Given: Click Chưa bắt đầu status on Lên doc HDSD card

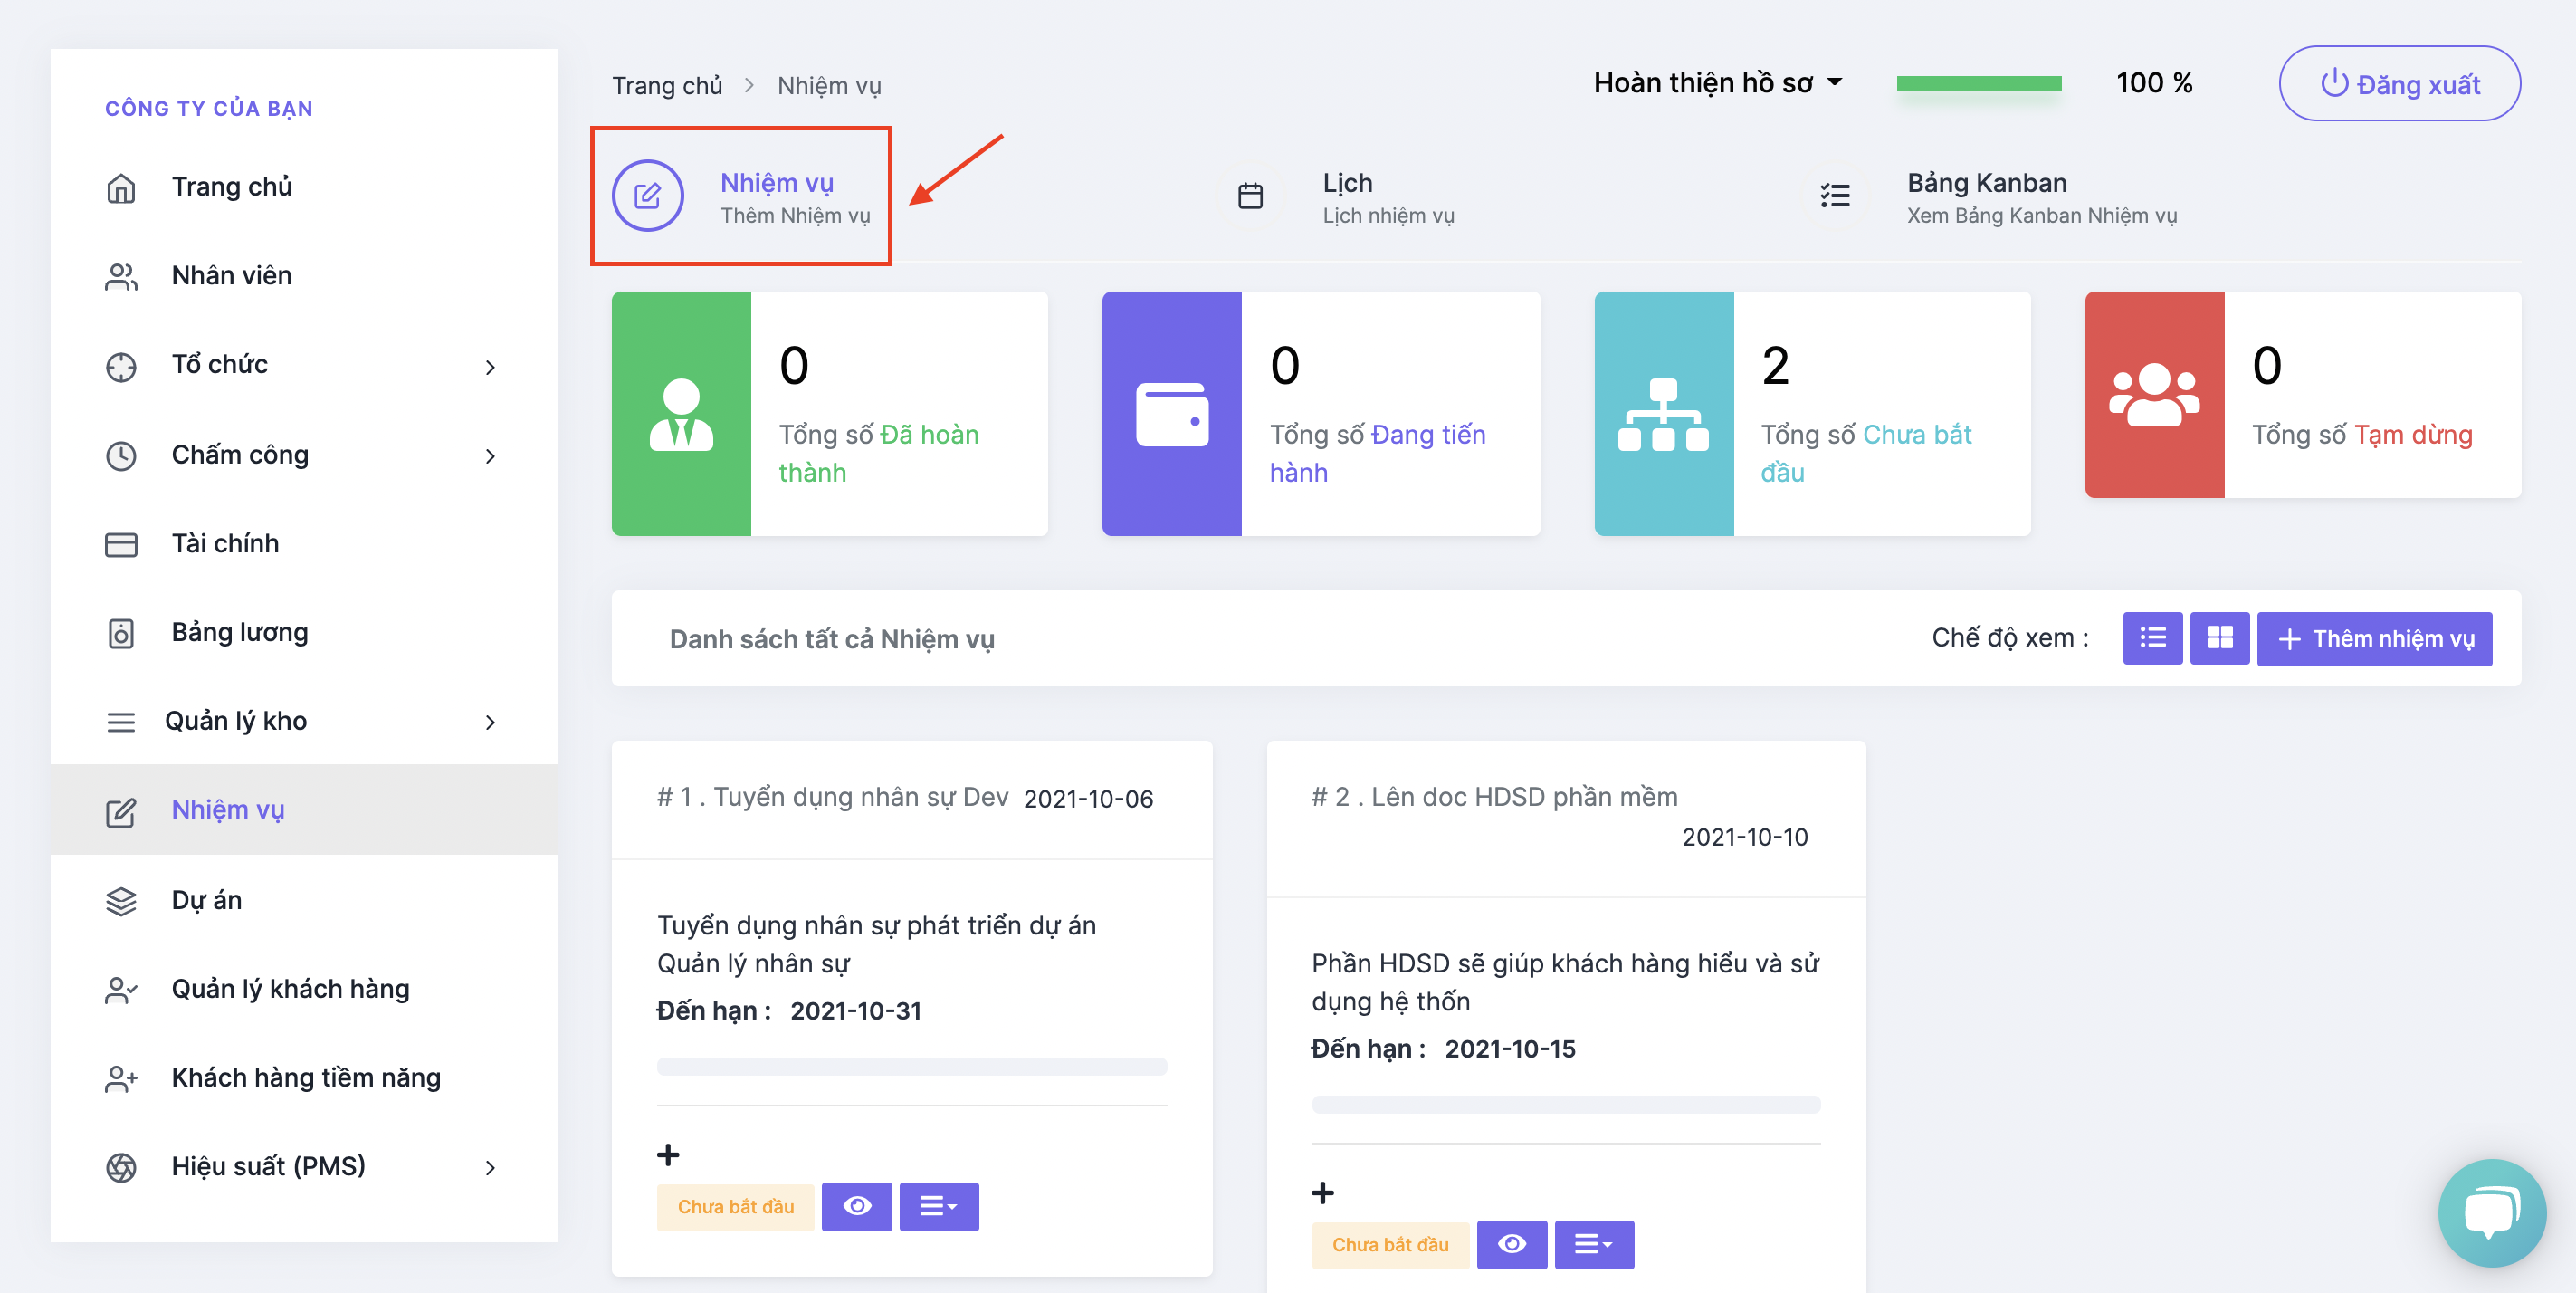Looking at the screenshot, I should tap(1390, 1244).
